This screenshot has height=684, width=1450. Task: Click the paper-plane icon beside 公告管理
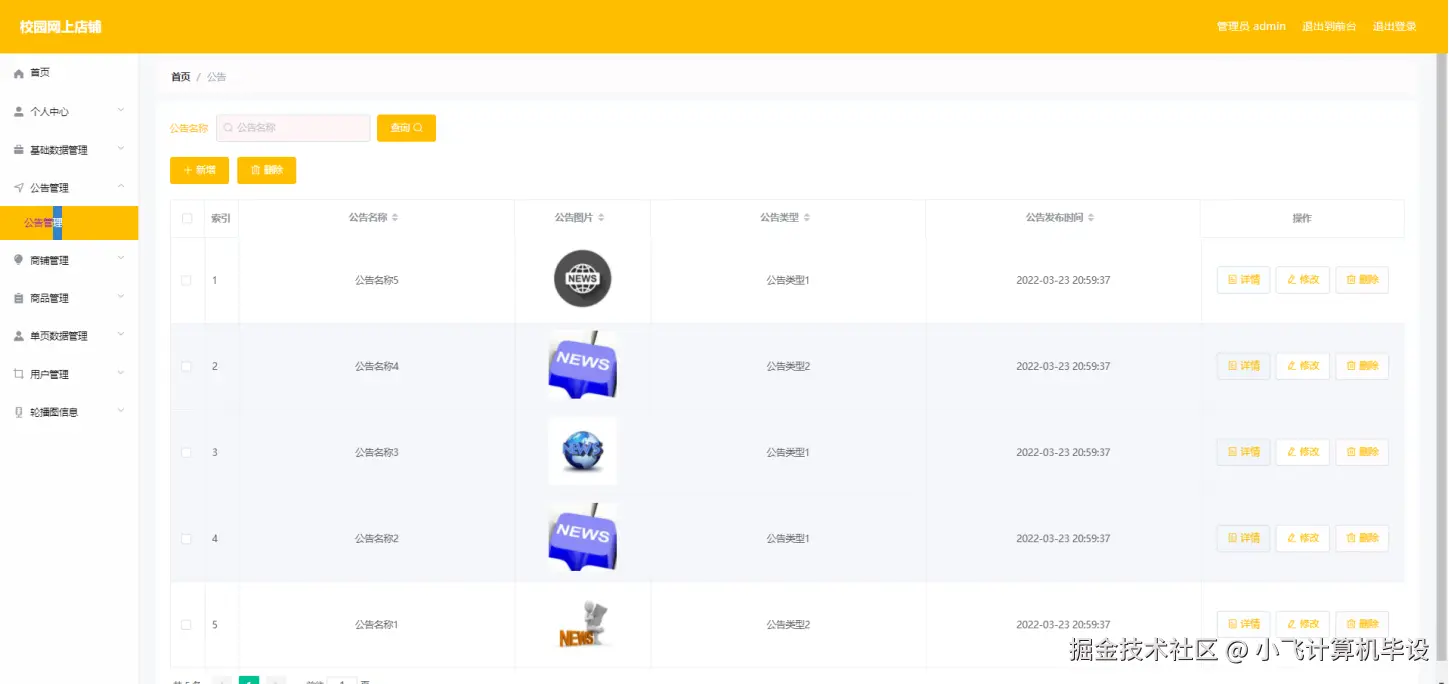click(x=18, y=188)
